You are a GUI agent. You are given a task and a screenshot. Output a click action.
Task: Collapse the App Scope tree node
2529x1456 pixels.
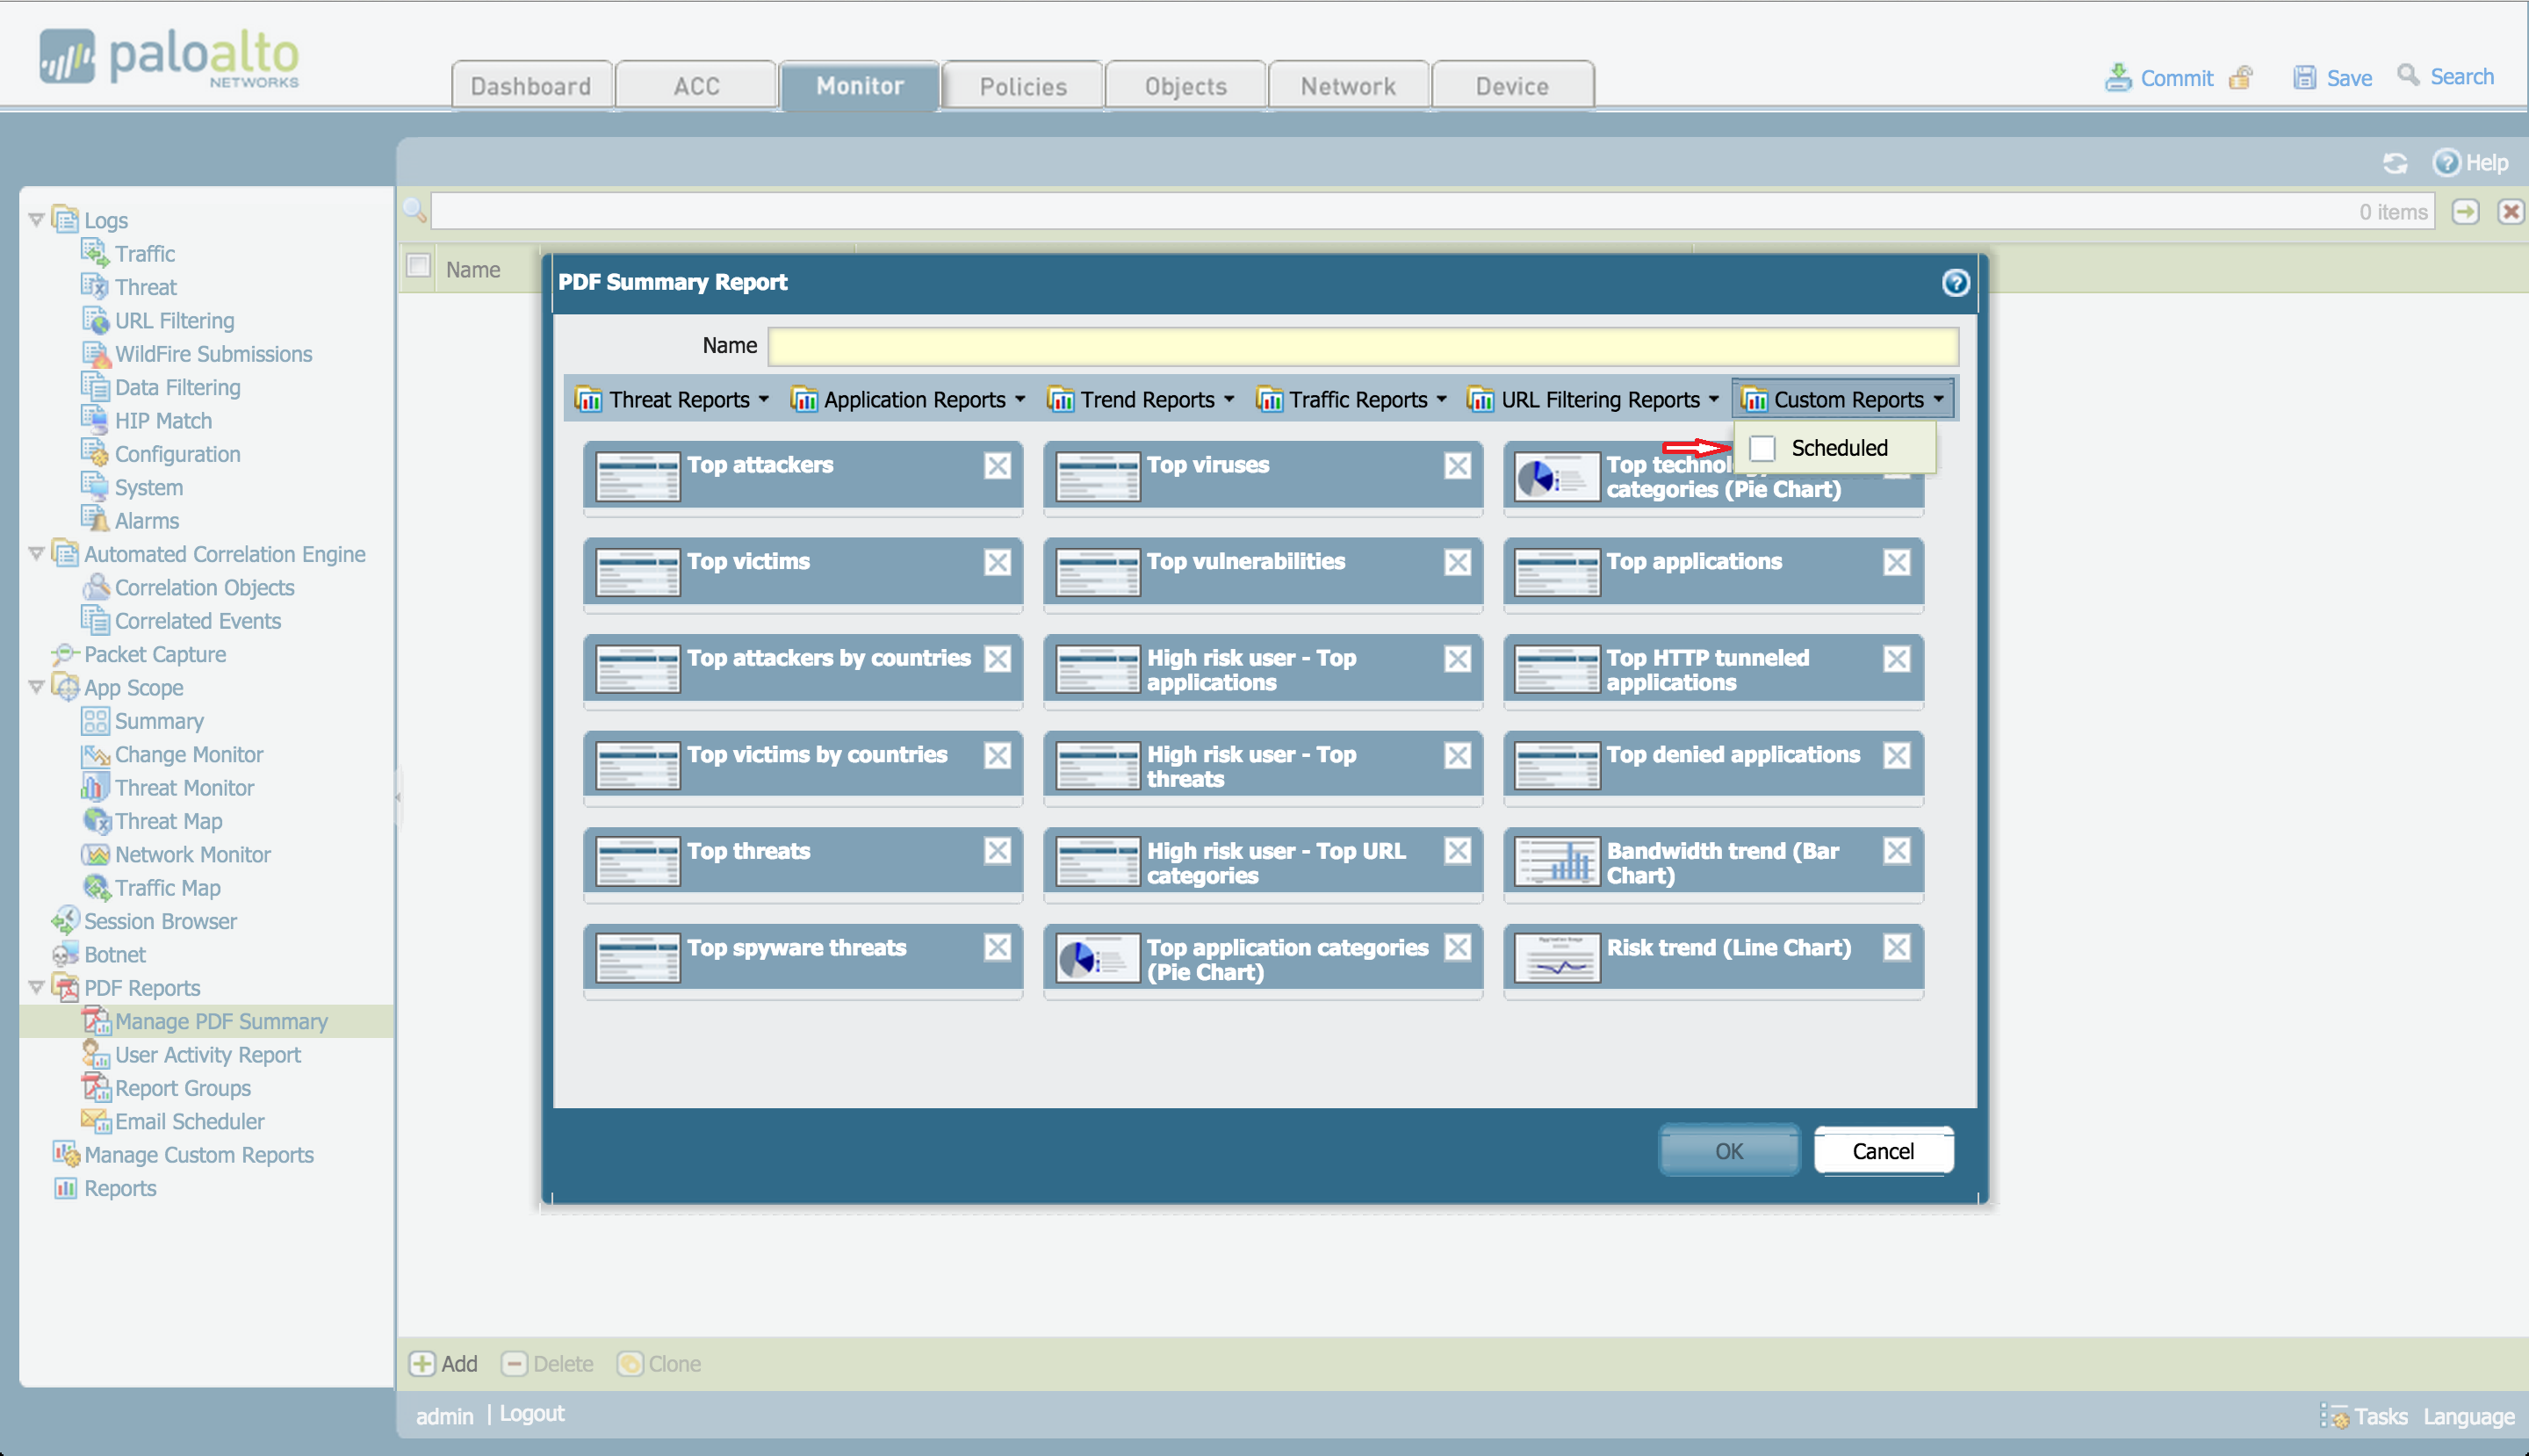tap(36, 687)
